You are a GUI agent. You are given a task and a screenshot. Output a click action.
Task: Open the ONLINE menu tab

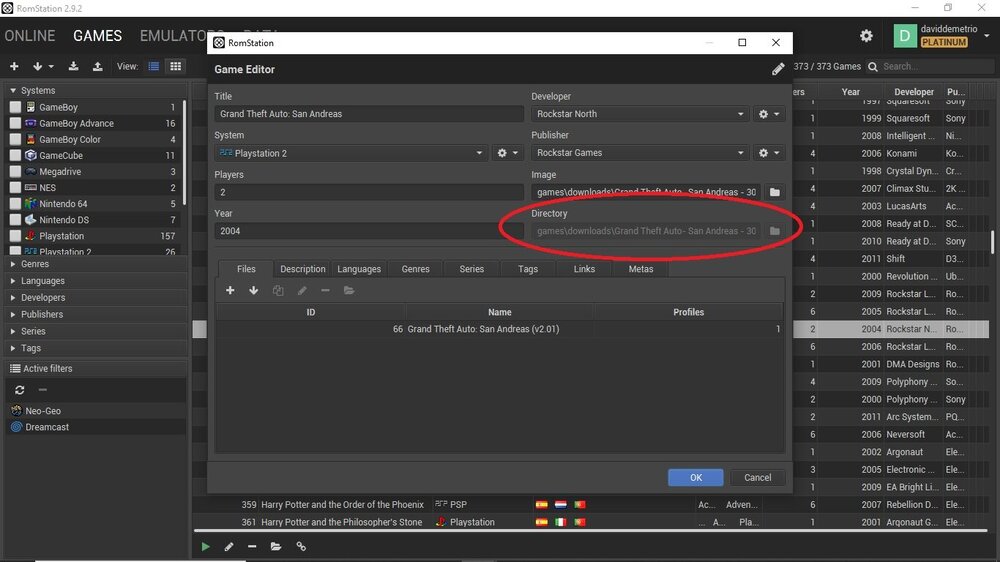30,36
